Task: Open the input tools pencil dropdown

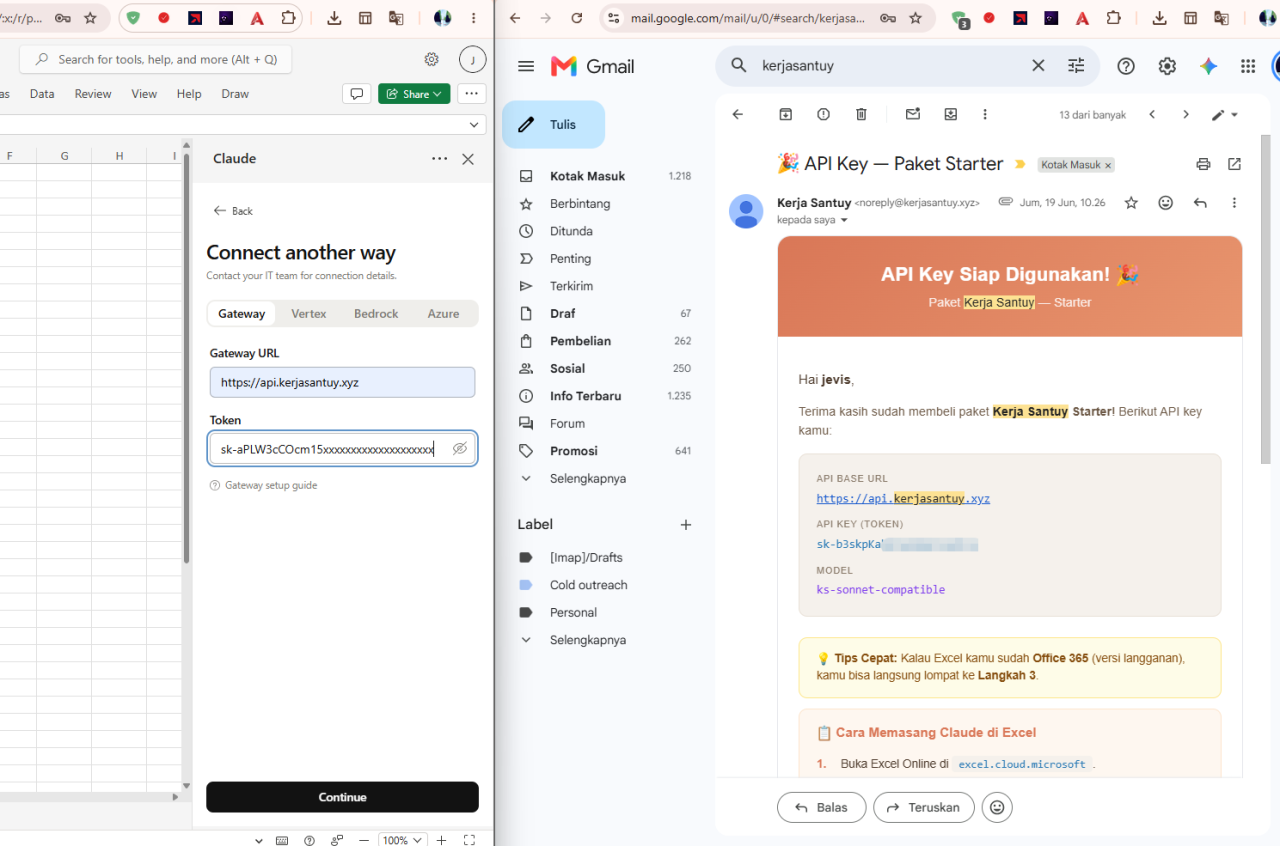Action: (1224, 115)
